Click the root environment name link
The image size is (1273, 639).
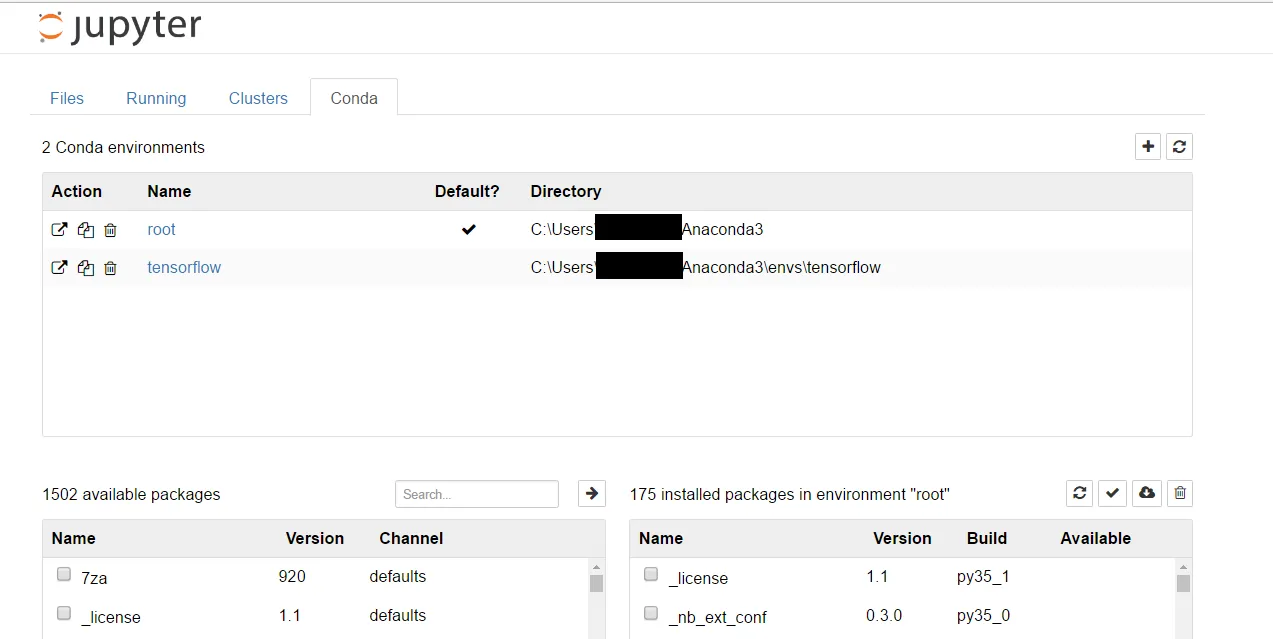(x=161, y=230)
